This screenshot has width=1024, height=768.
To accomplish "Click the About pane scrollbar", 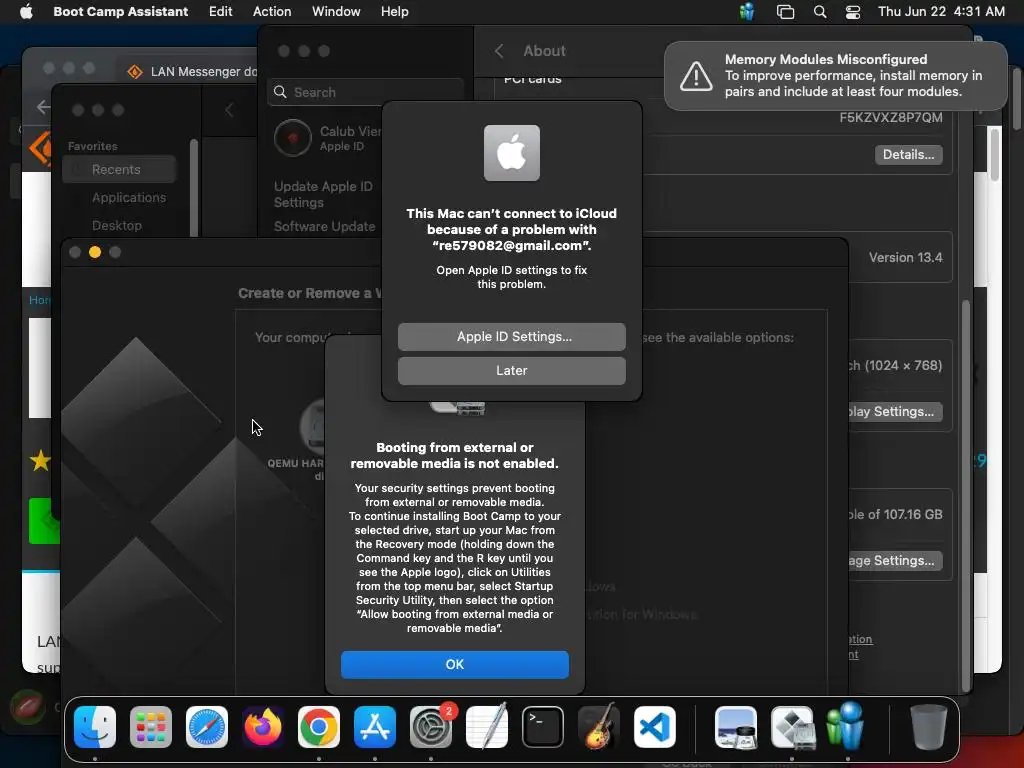I will coord(967,496).
